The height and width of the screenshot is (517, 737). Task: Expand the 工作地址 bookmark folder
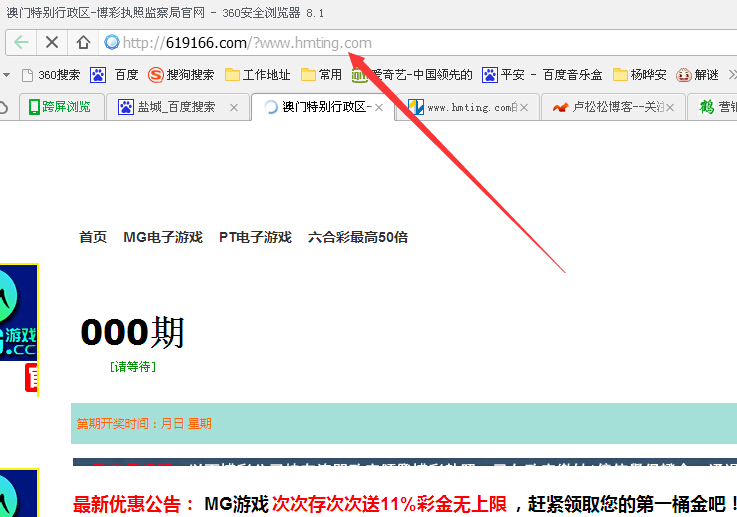pyautogui.click(x=257, y=75)
